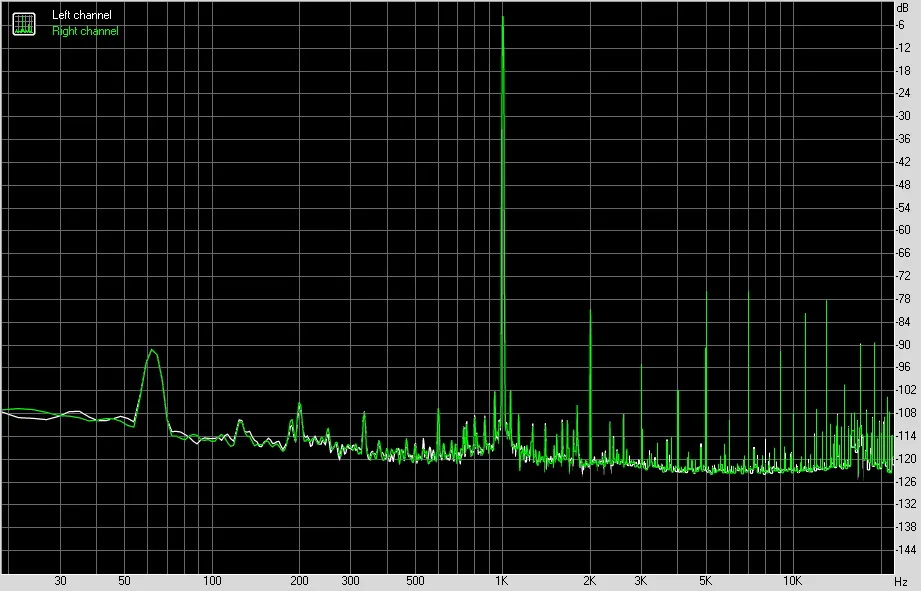Click the 10K frequency axis label

792,581
